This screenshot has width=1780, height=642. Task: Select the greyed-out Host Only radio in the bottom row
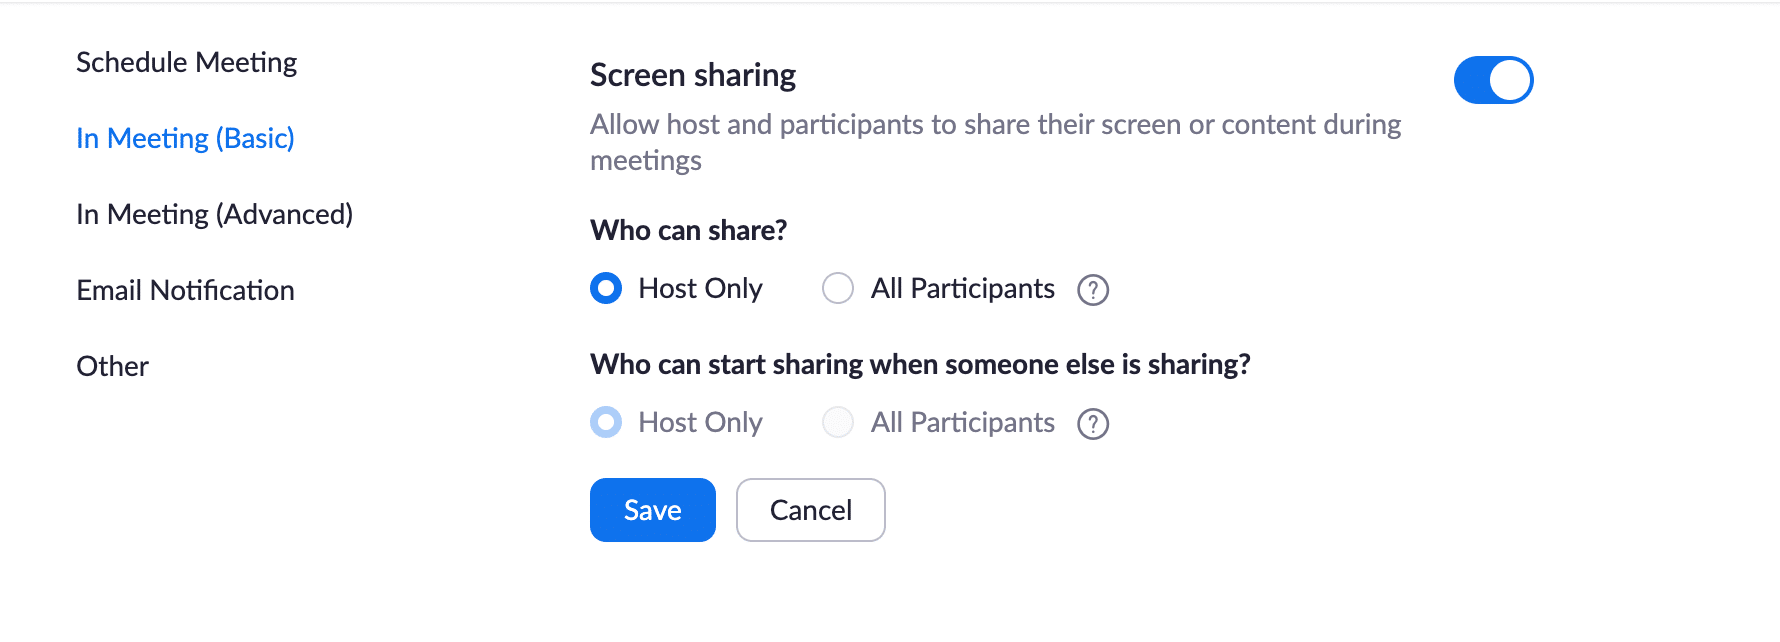[x=606, y=422]
